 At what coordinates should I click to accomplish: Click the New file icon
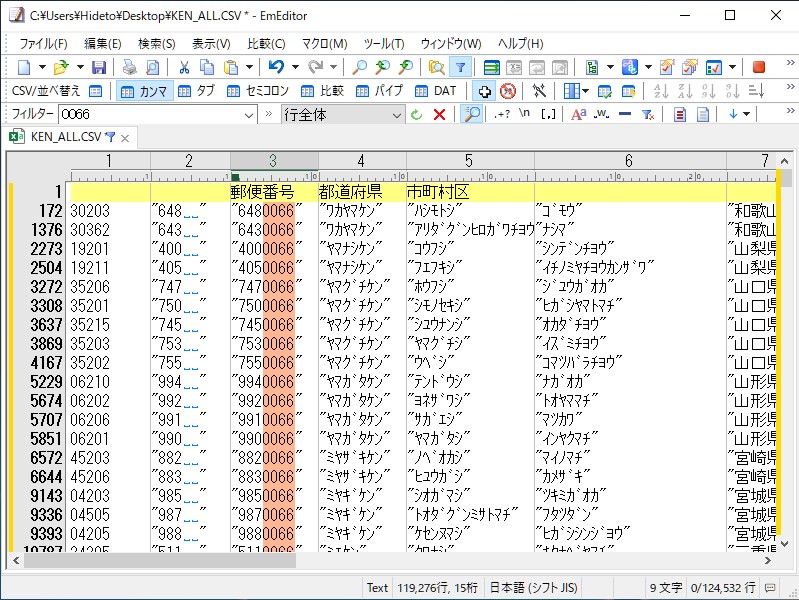(24, 67)
